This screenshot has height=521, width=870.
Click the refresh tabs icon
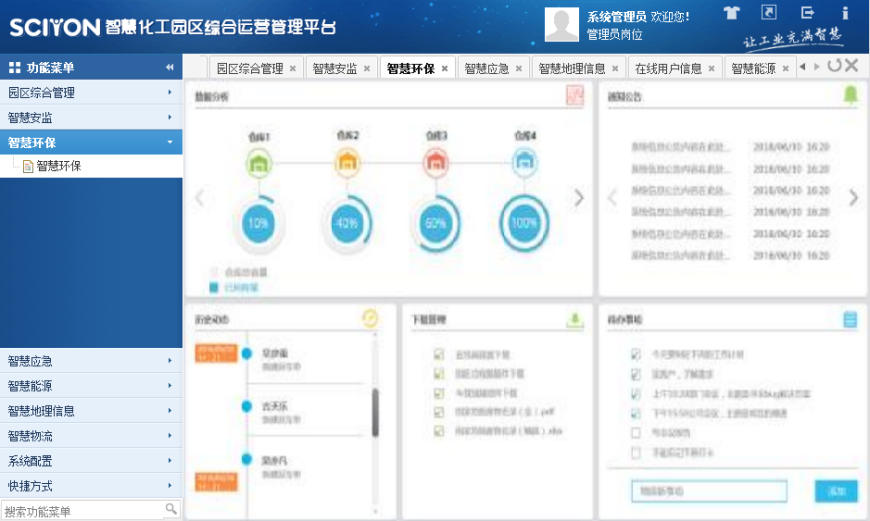[x=833, y=66]
